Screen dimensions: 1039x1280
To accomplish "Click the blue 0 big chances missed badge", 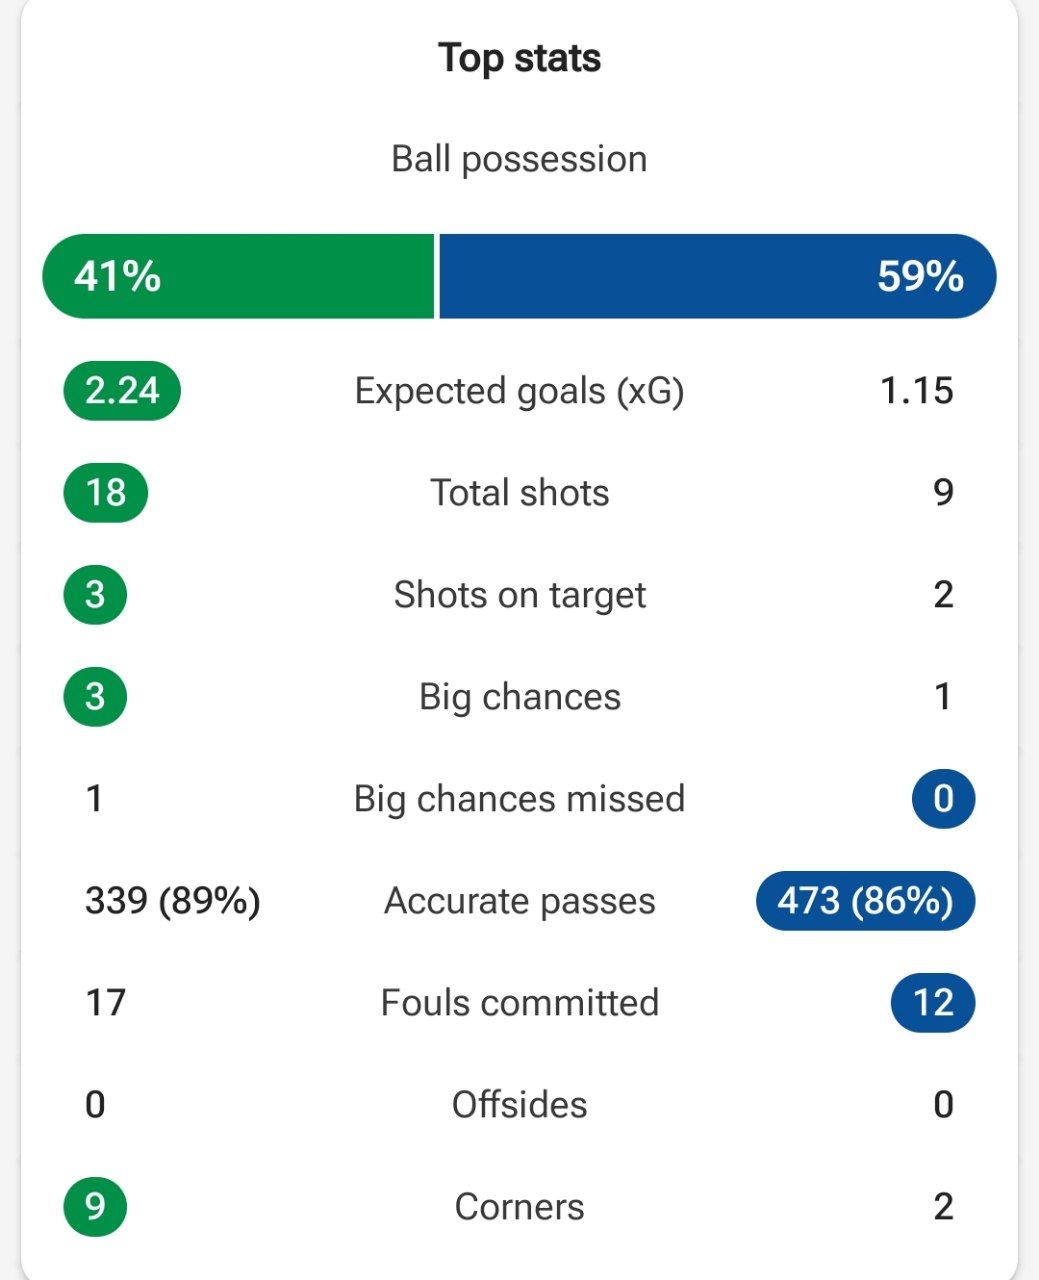I will click(943, 799).
